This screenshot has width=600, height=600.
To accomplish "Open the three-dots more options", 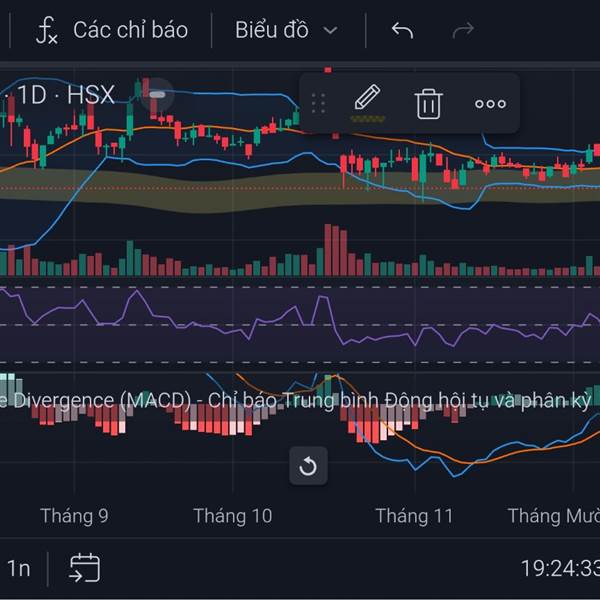I will pos(490,103).
